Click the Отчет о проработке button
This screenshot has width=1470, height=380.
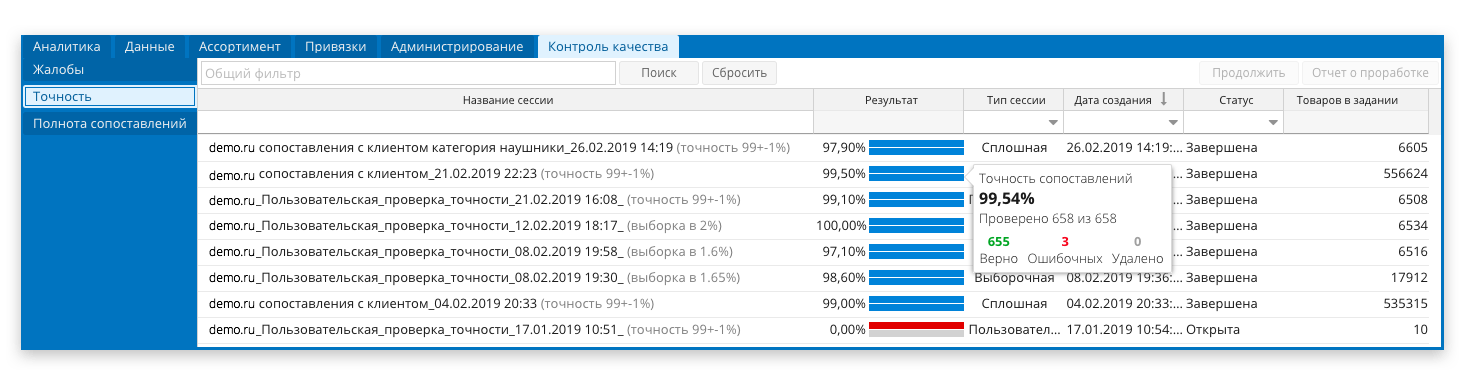(1369, 73)
